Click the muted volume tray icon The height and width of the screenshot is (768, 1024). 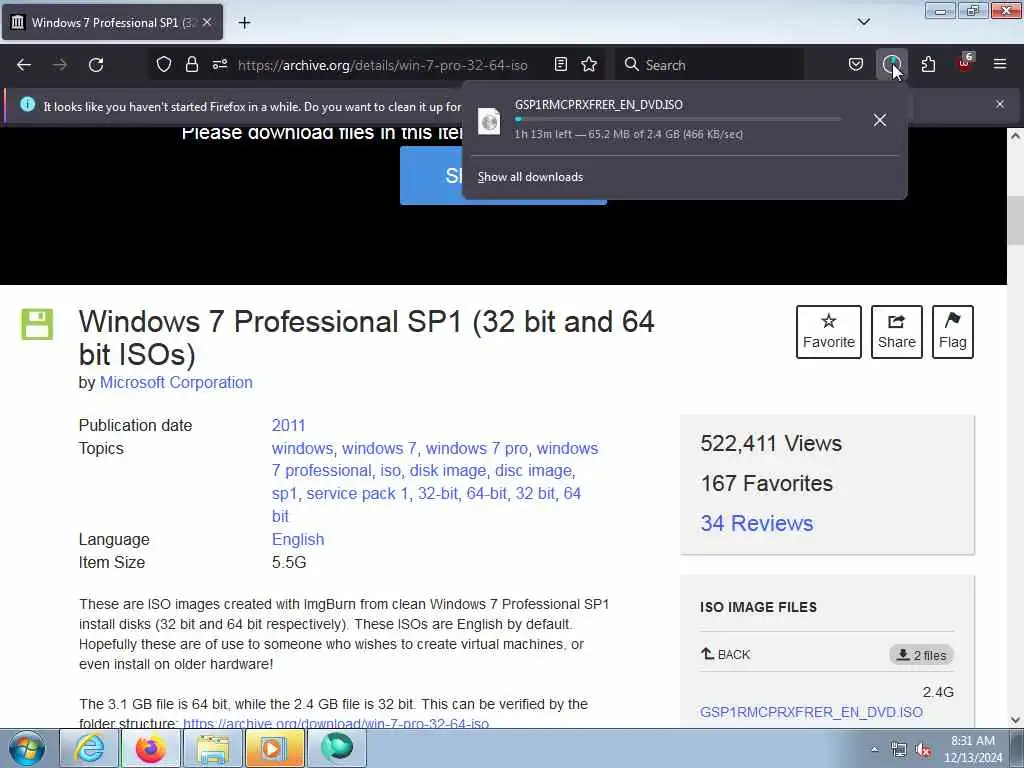click(x=923, y=750)
